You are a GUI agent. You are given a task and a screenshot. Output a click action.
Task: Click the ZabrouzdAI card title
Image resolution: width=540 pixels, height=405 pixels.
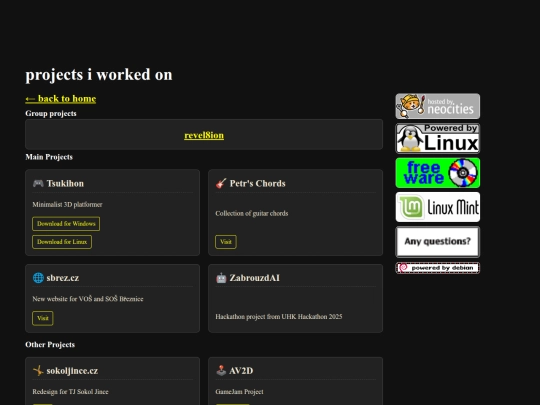(x=255, y=278)
